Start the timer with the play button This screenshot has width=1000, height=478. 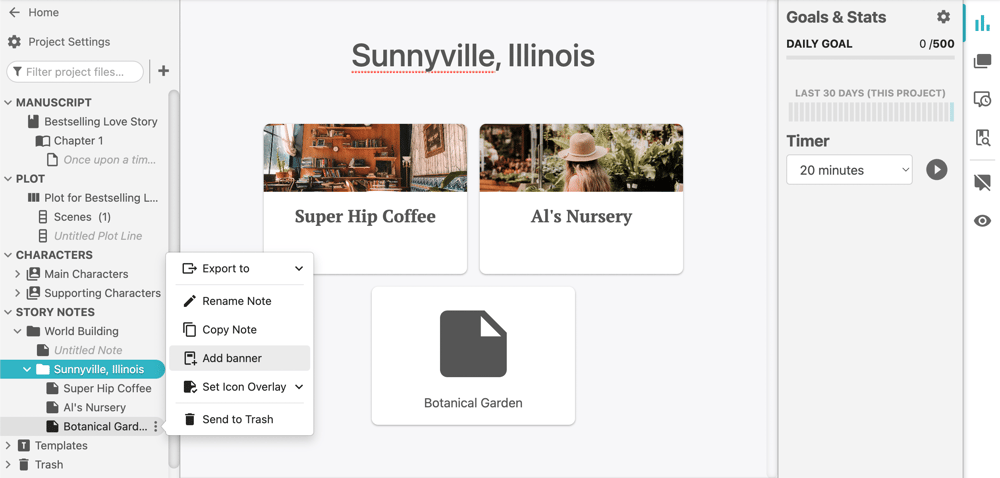937,170
